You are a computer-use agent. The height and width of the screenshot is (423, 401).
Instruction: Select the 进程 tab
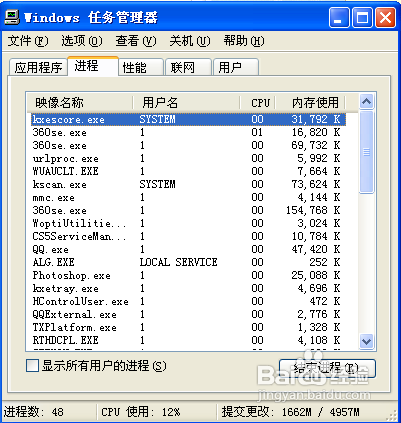pyautogui.click(x=93, y=66)
